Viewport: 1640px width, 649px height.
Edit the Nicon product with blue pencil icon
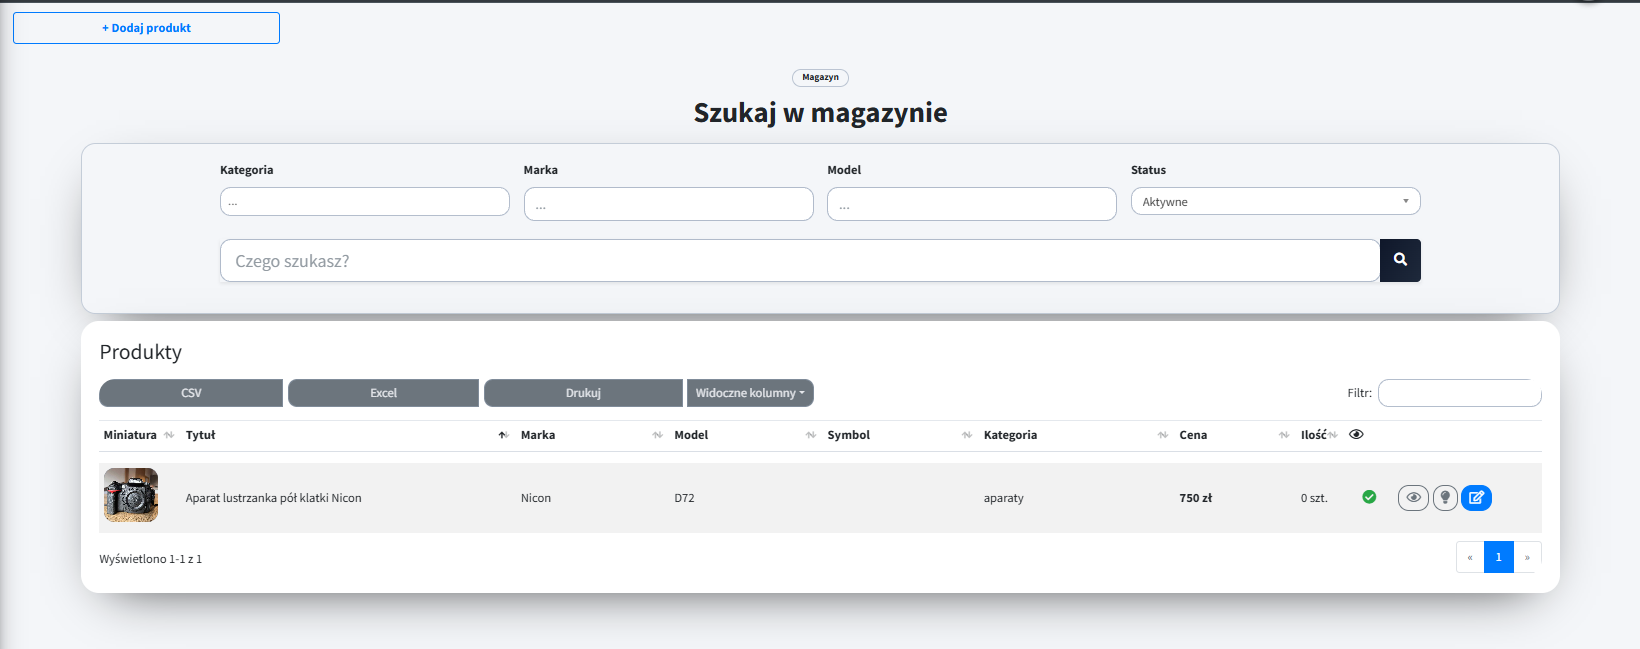(1476, 497)
